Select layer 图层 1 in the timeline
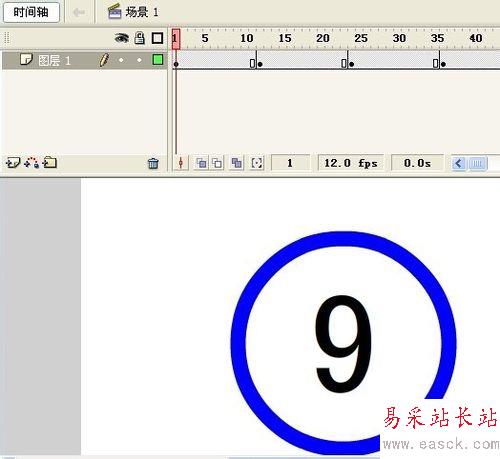Image resolution: width=500 pixels, height=459 pixels. tap(84, 60)
